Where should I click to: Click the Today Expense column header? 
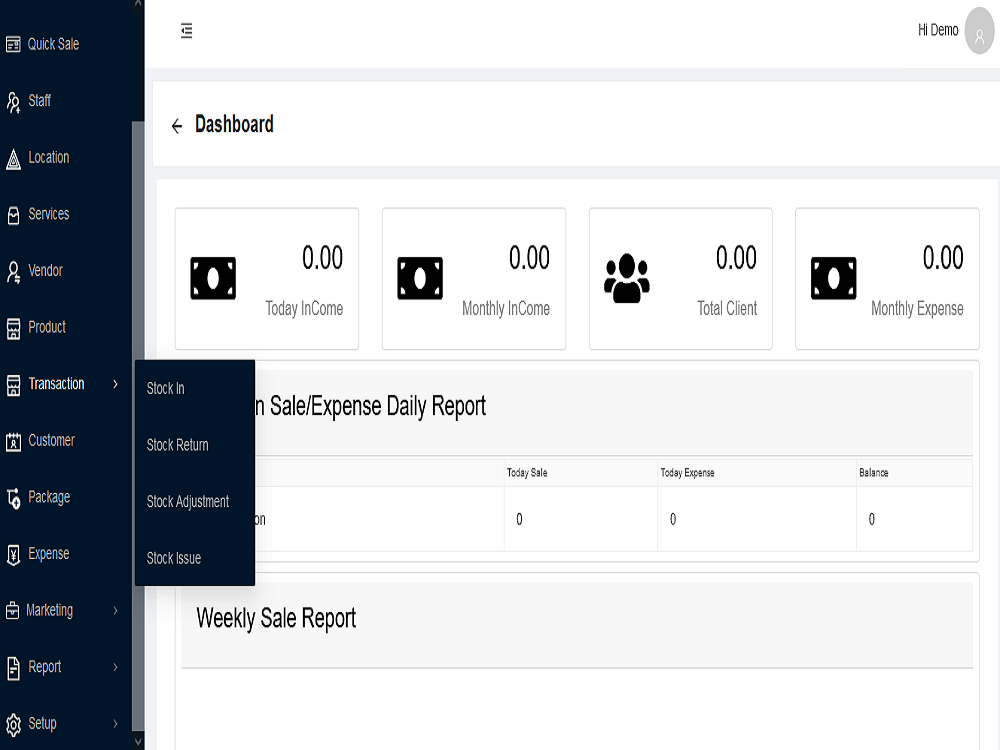tap(688, 473)
